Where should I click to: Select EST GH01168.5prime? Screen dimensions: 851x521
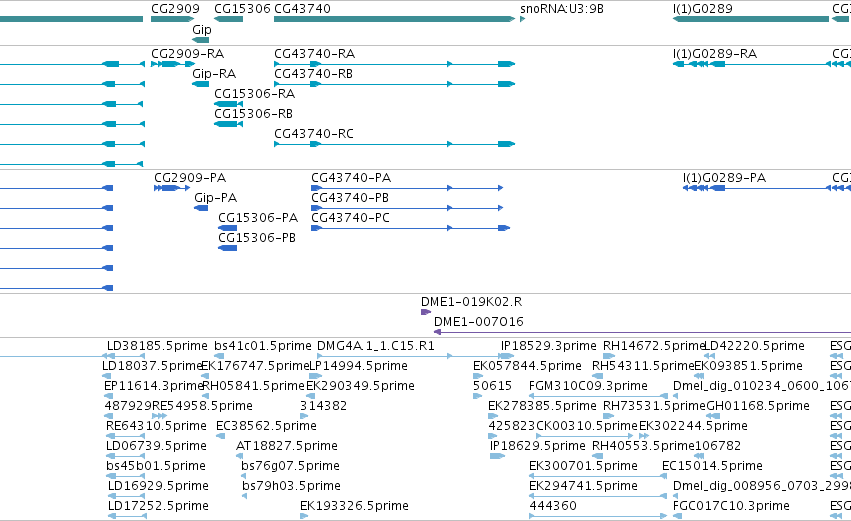point(758,406)
